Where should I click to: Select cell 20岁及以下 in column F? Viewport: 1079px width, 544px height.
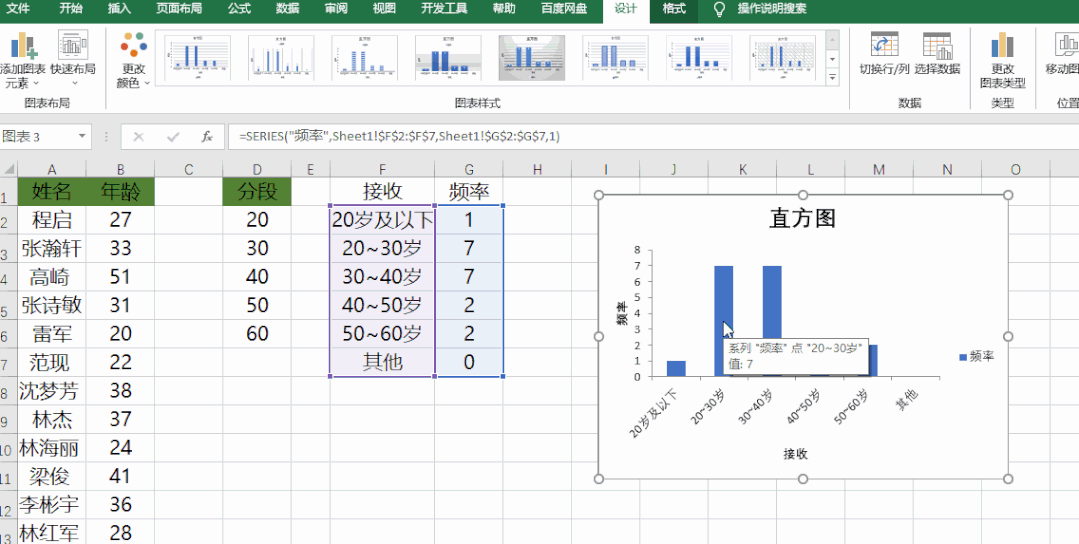tap(383, 219)
